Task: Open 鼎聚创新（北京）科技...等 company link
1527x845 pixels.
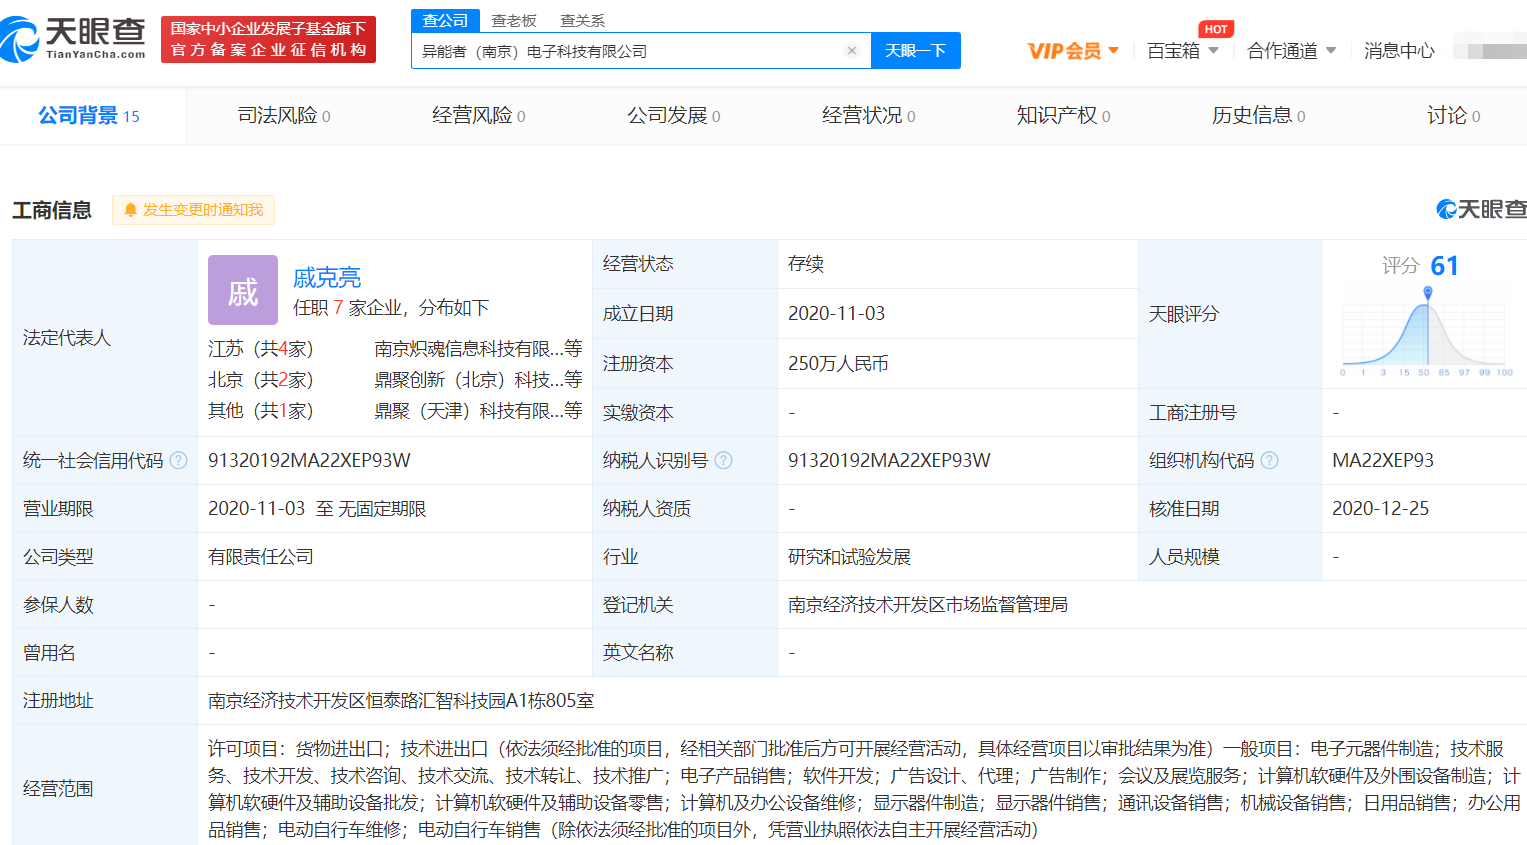Action: point(478,380)
